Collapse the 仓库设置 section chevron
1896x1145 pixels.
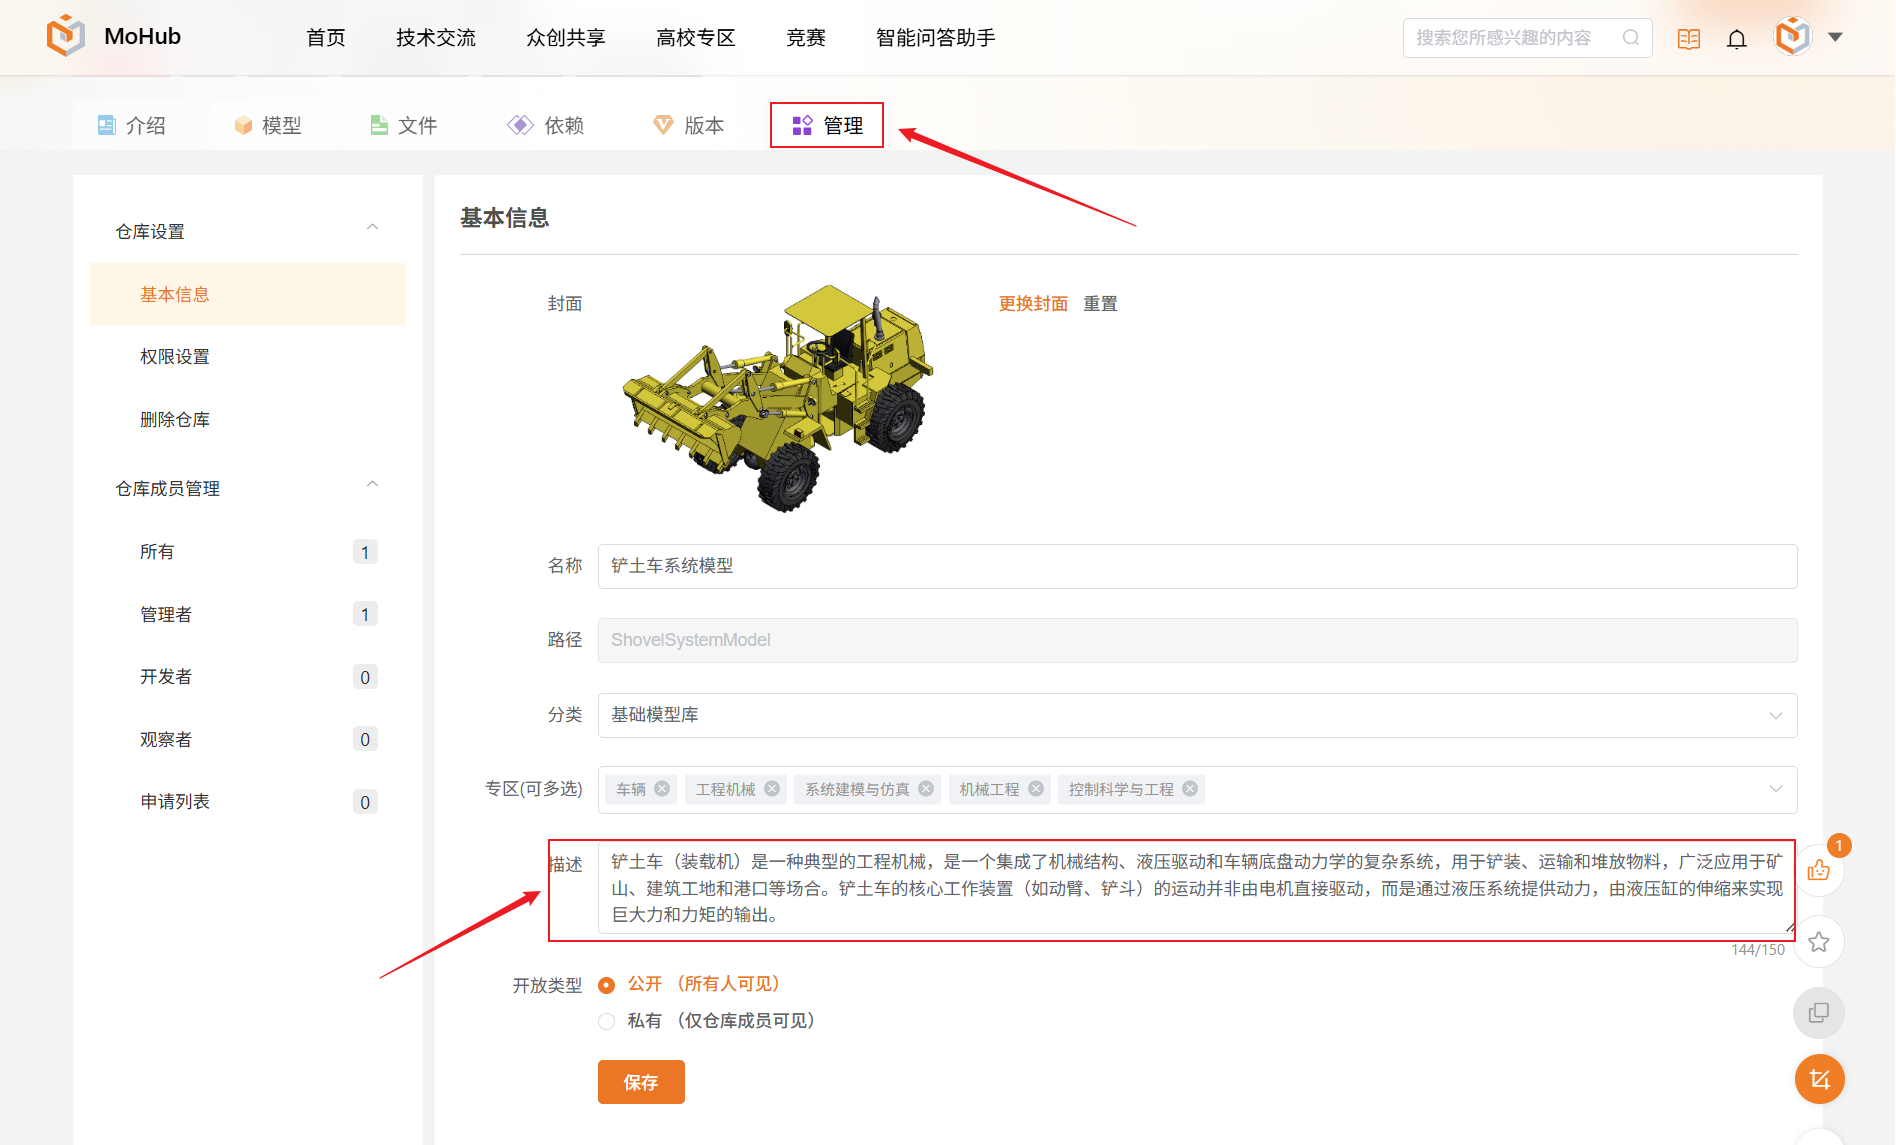pos(372,228)
